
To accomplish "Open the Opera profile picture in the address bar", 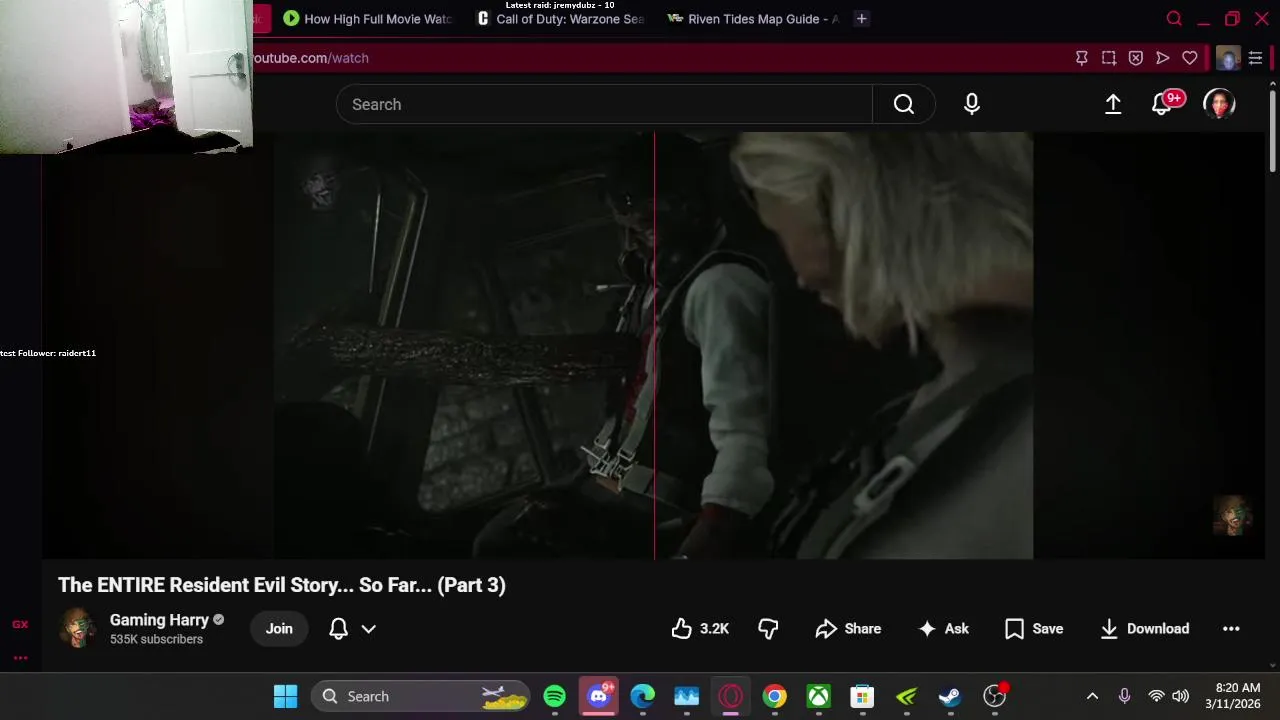I will [1228, 58].
